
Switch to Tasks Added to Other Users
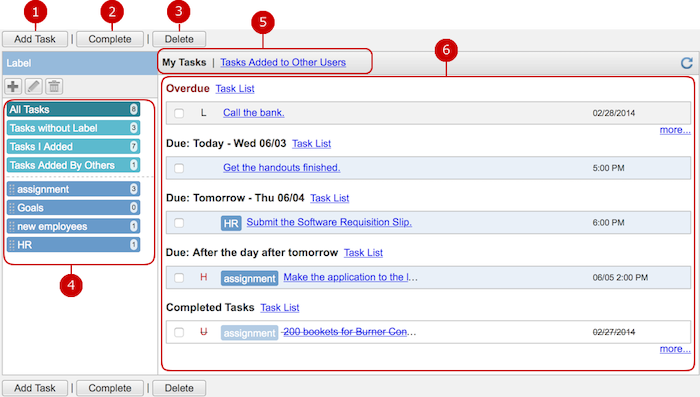[283, 63]
